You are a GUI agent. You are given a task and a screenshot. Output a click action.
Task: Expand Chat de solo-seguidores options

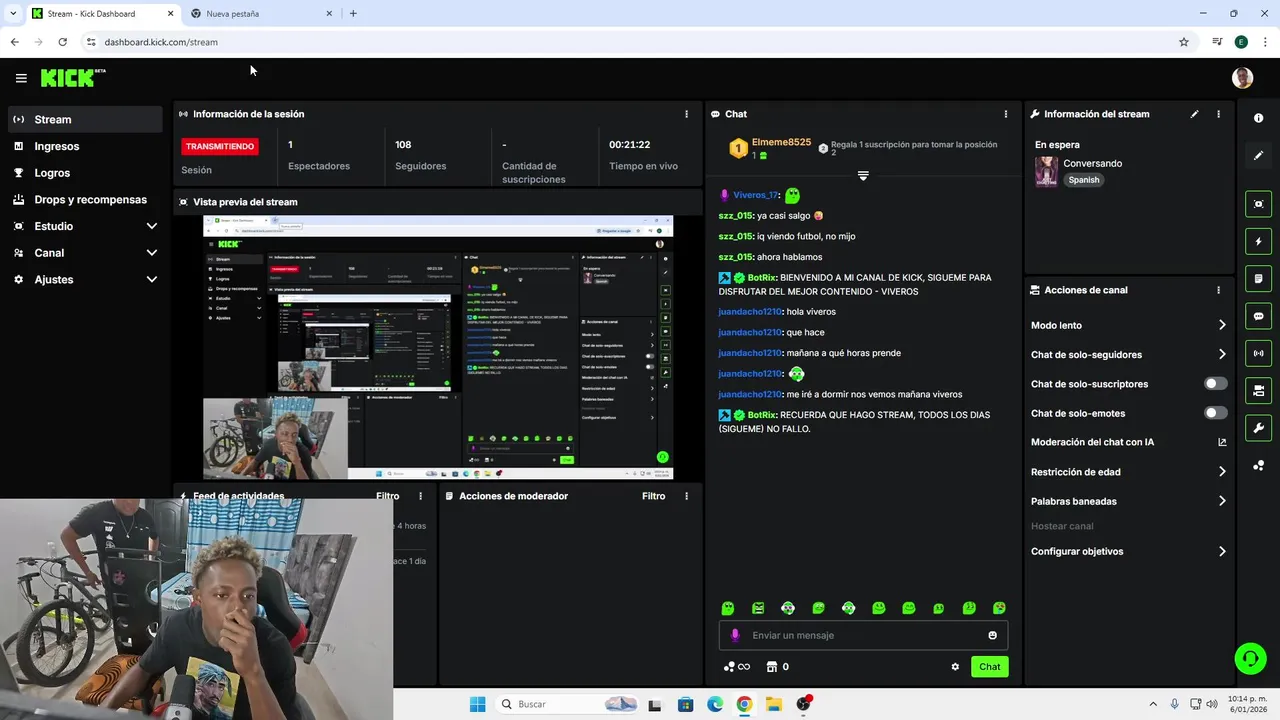coord(1222,354)
